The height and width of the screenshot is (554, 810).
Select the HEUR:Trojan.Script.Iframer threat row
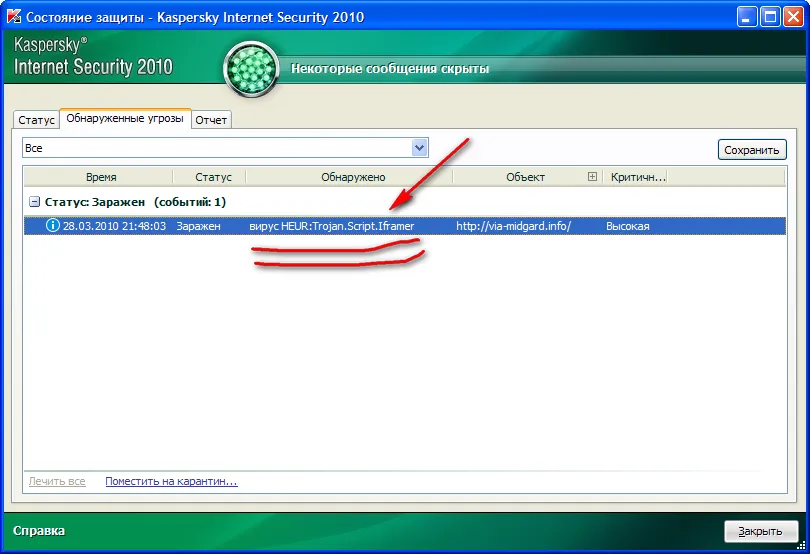tap(332, 226)
